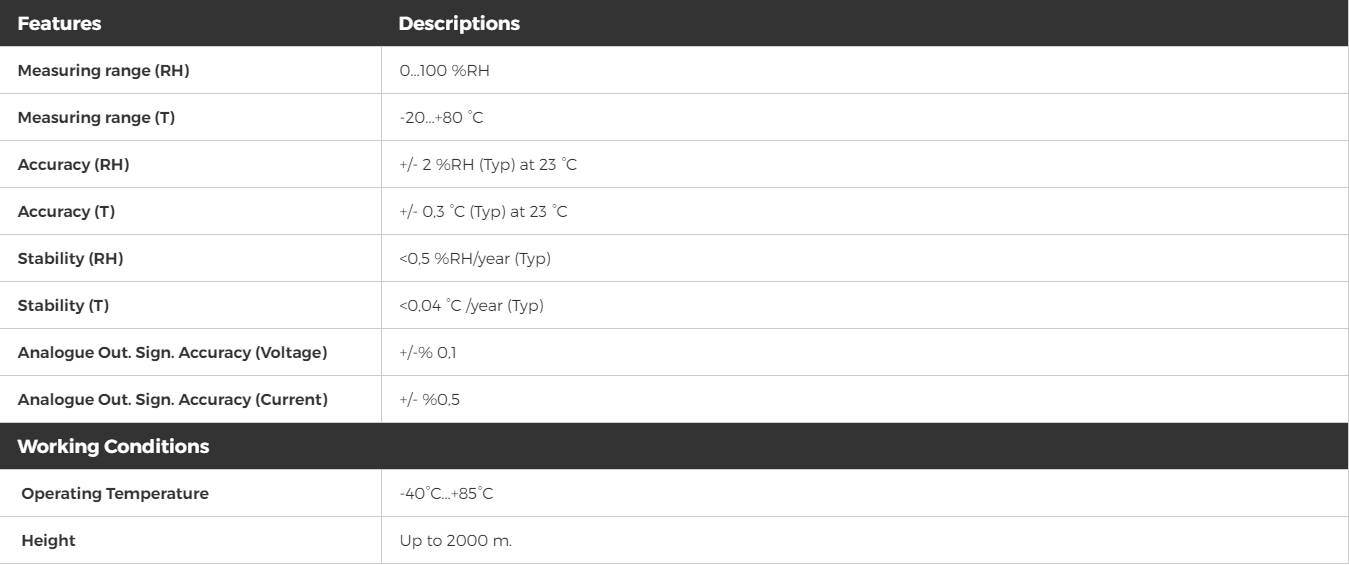Select the Measuring range (RH) row label
Screen dimensions: 1349x565
click(104, 71)
